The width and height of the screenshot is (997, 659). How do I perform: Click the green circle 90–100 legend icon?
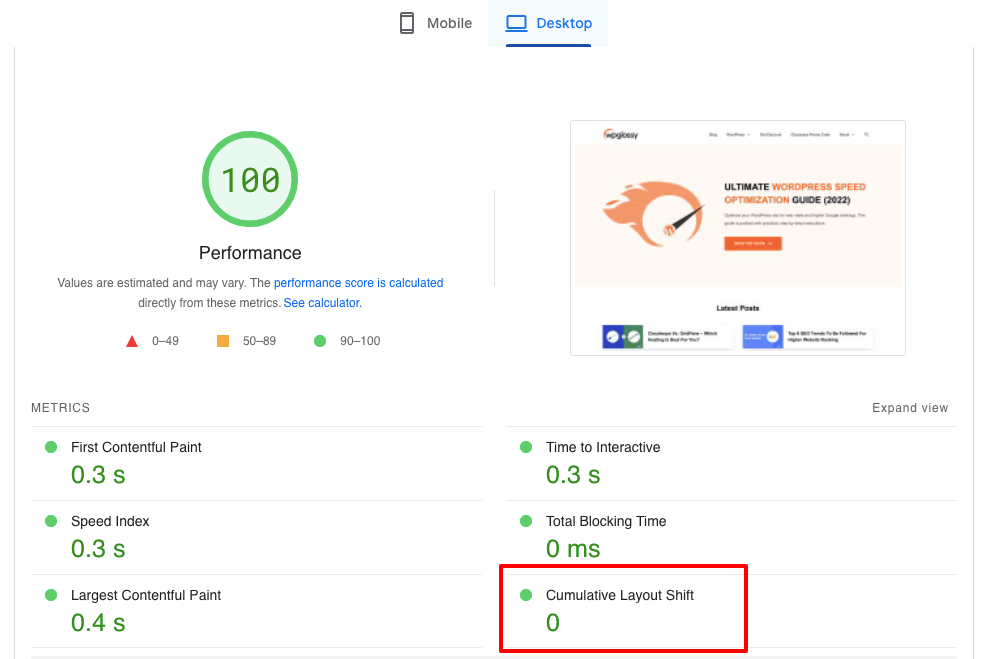pyautogui.click(x=320, y=341)
